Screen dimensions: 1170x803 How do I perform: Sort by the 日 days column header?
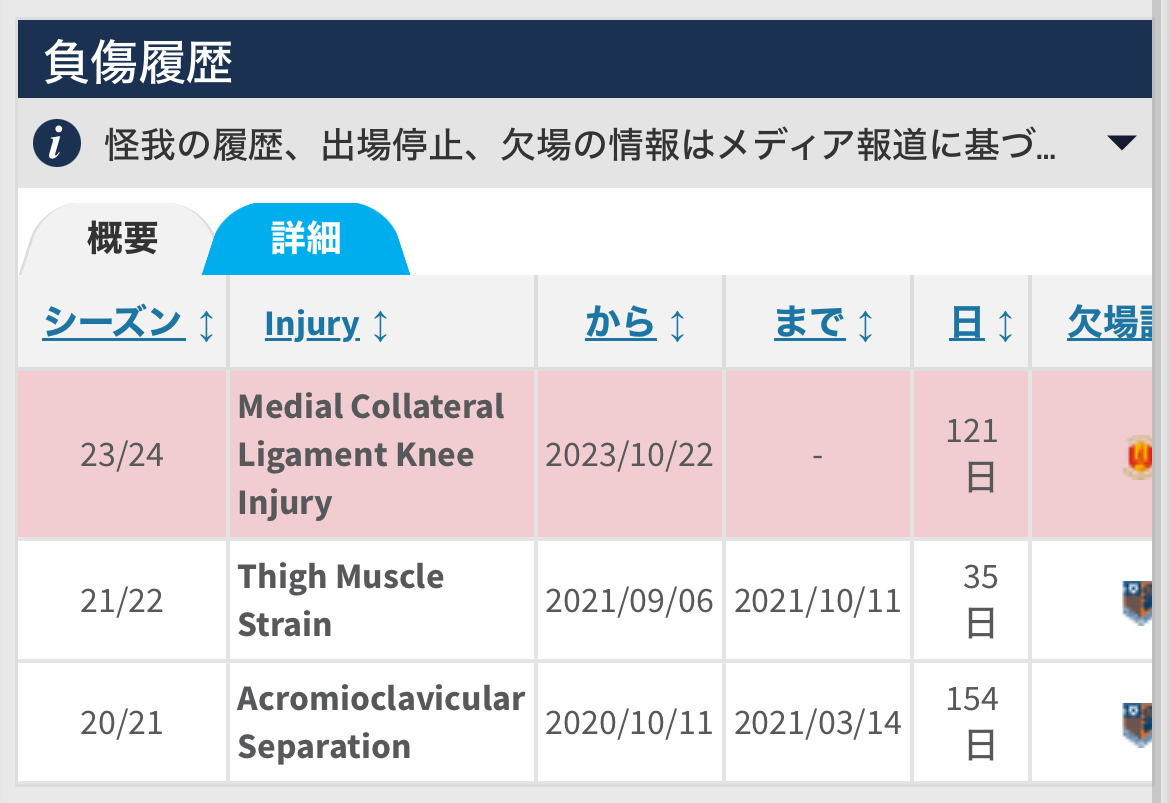966,322
